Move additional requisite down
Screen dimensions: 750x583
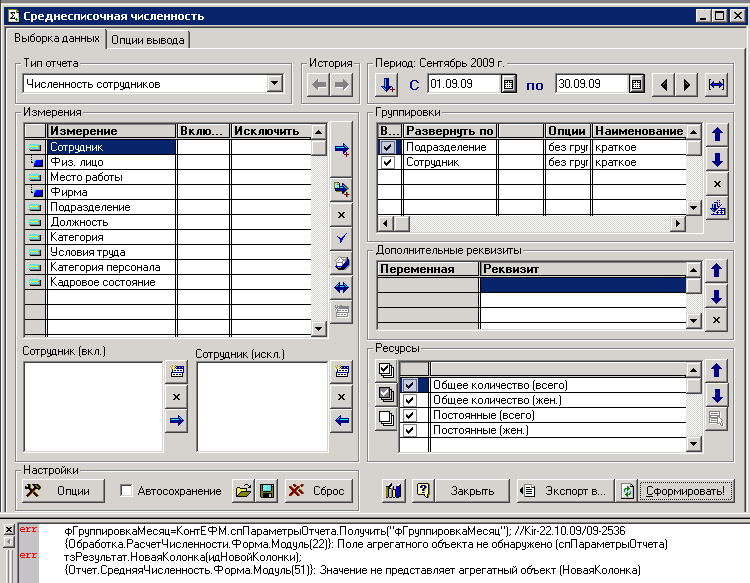pos(716,296)
